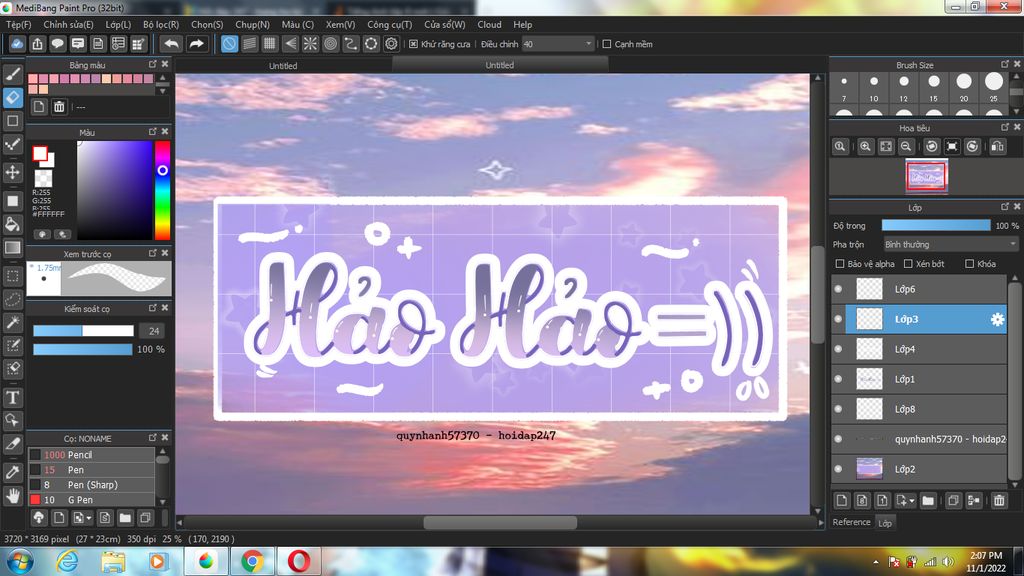1024x576 pixels.
Task: Click the vertical hue color bar
Action: click(x=162, y=190)
